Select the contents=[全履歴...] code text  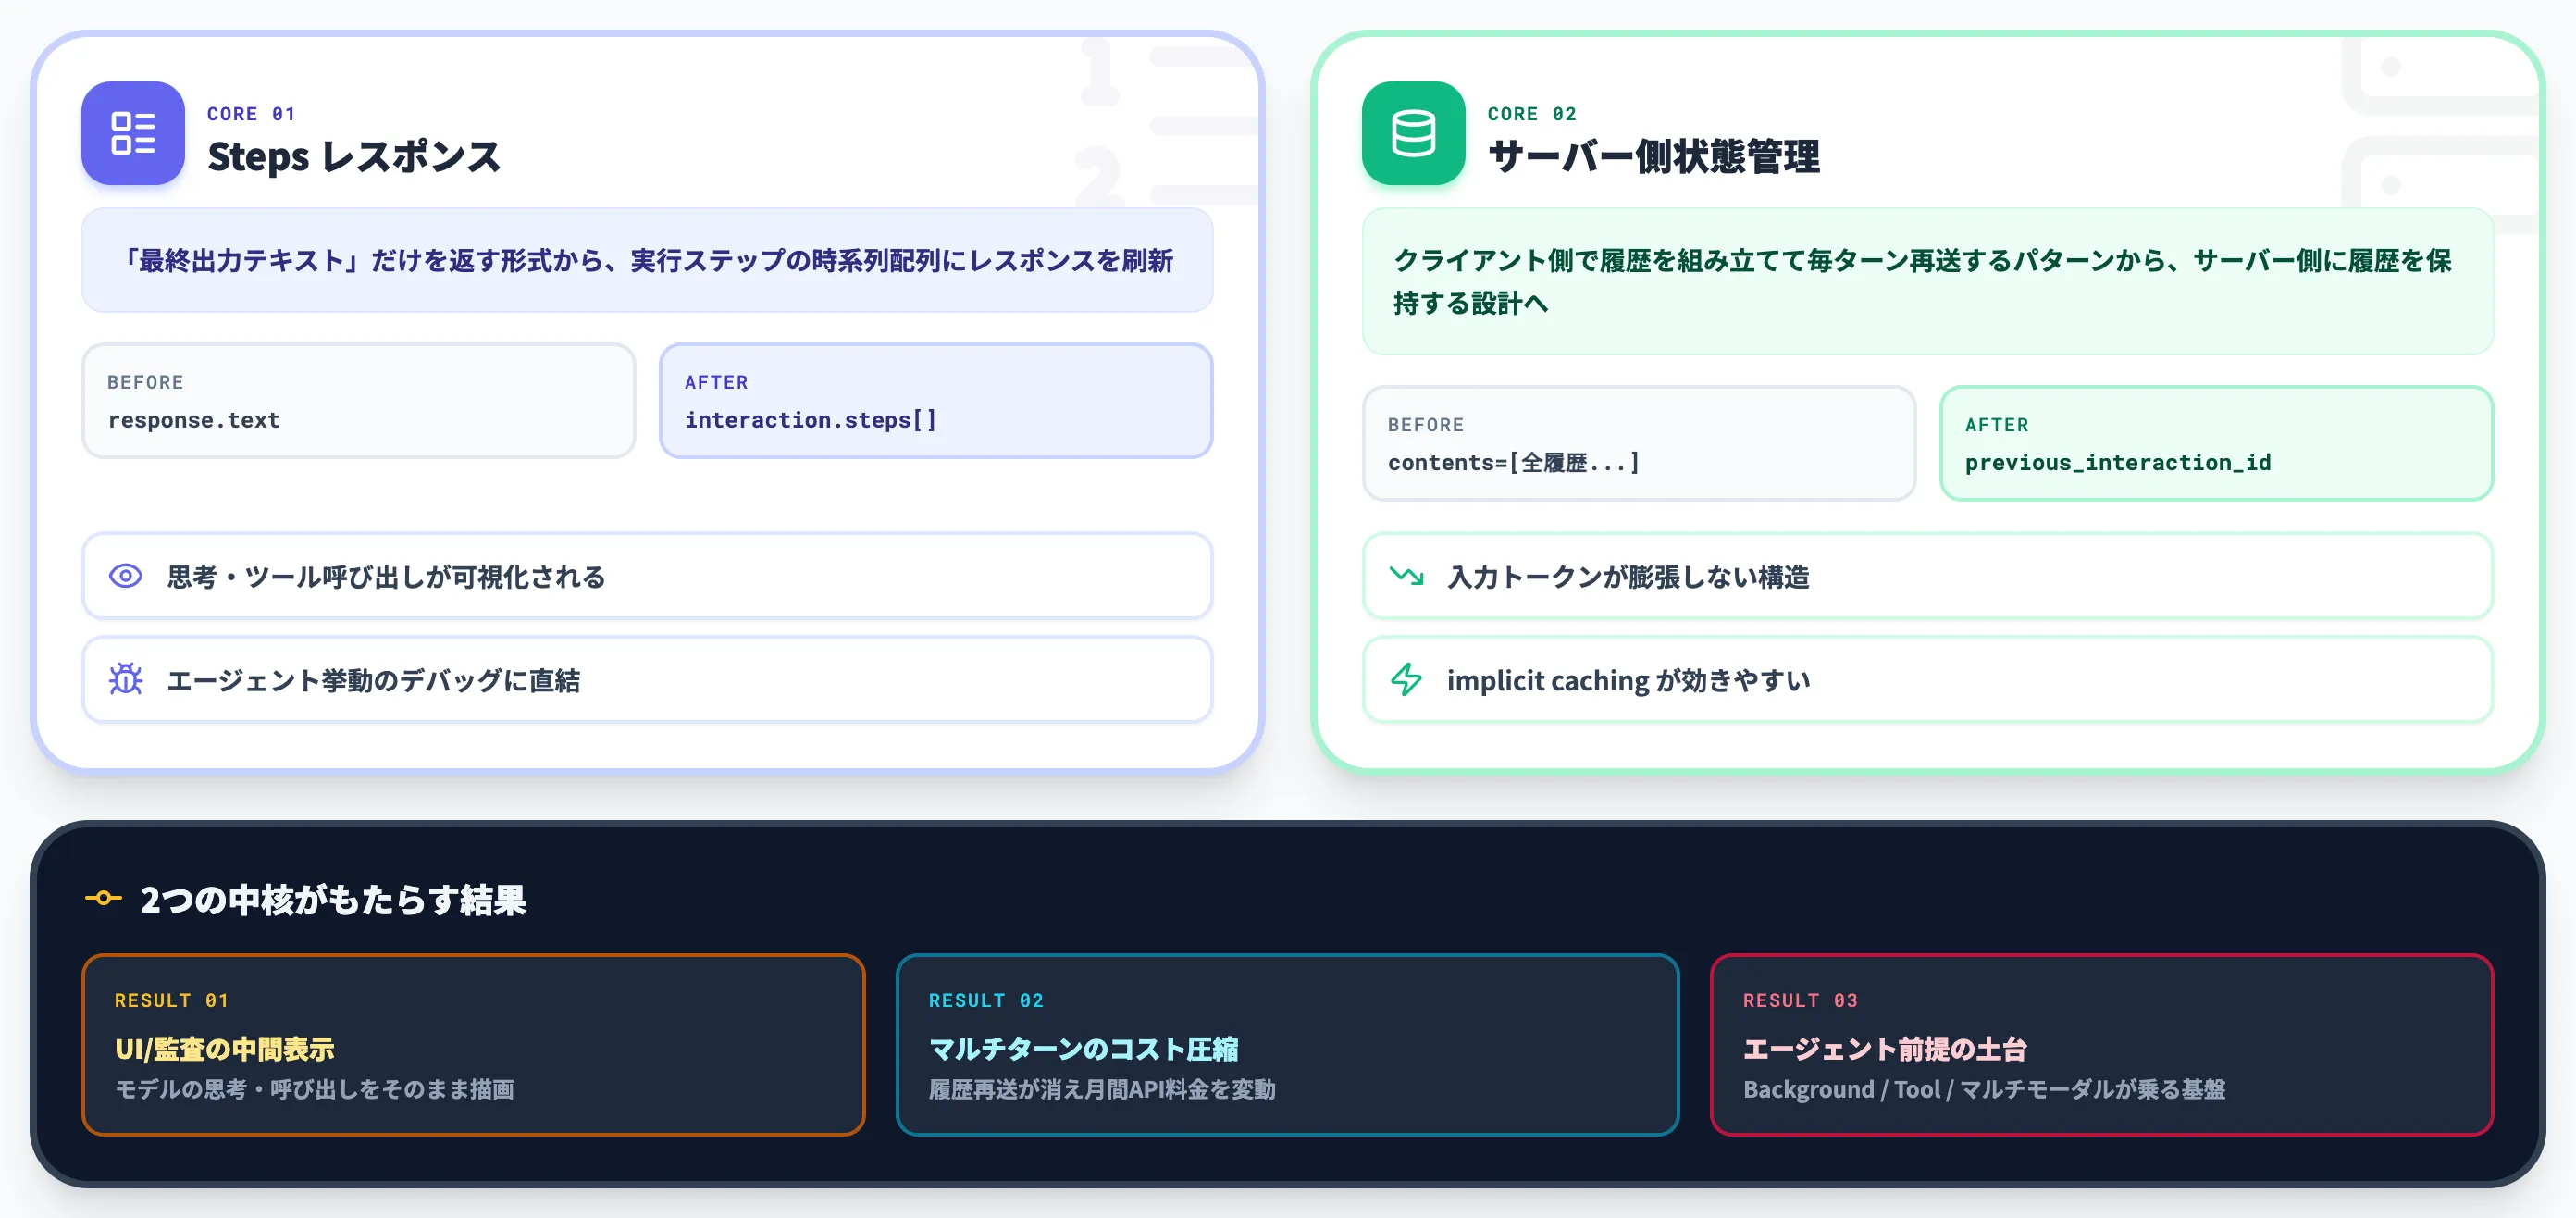point(1513,462)
